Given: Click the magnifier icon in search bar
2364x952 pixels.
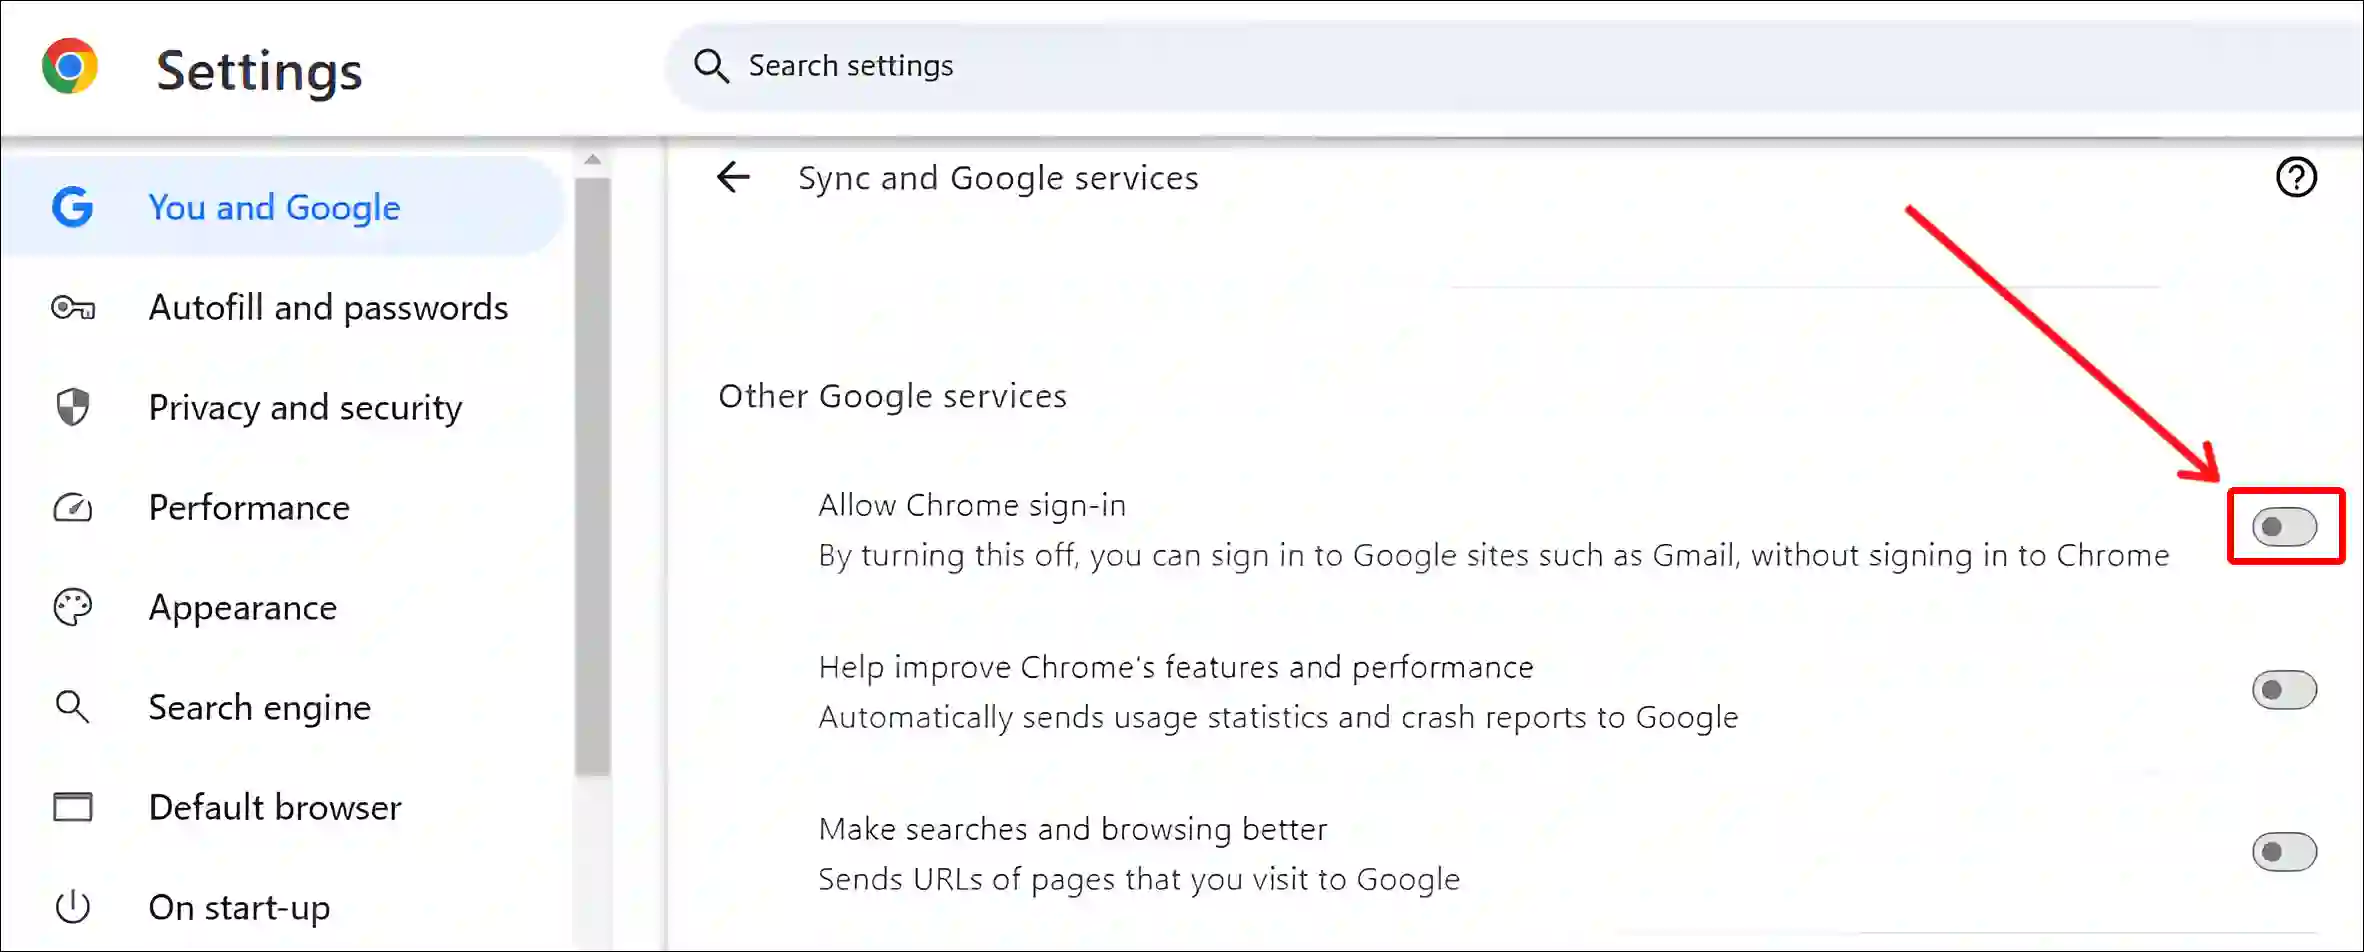Looking at the screenshot, I should pos(711,66).
